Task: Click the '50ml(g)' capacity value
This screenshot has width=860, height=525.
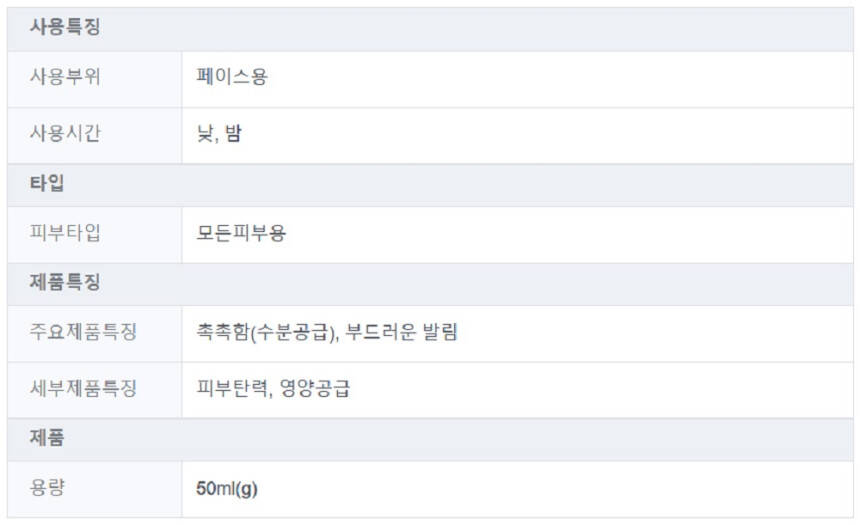Action: point(227,489)
